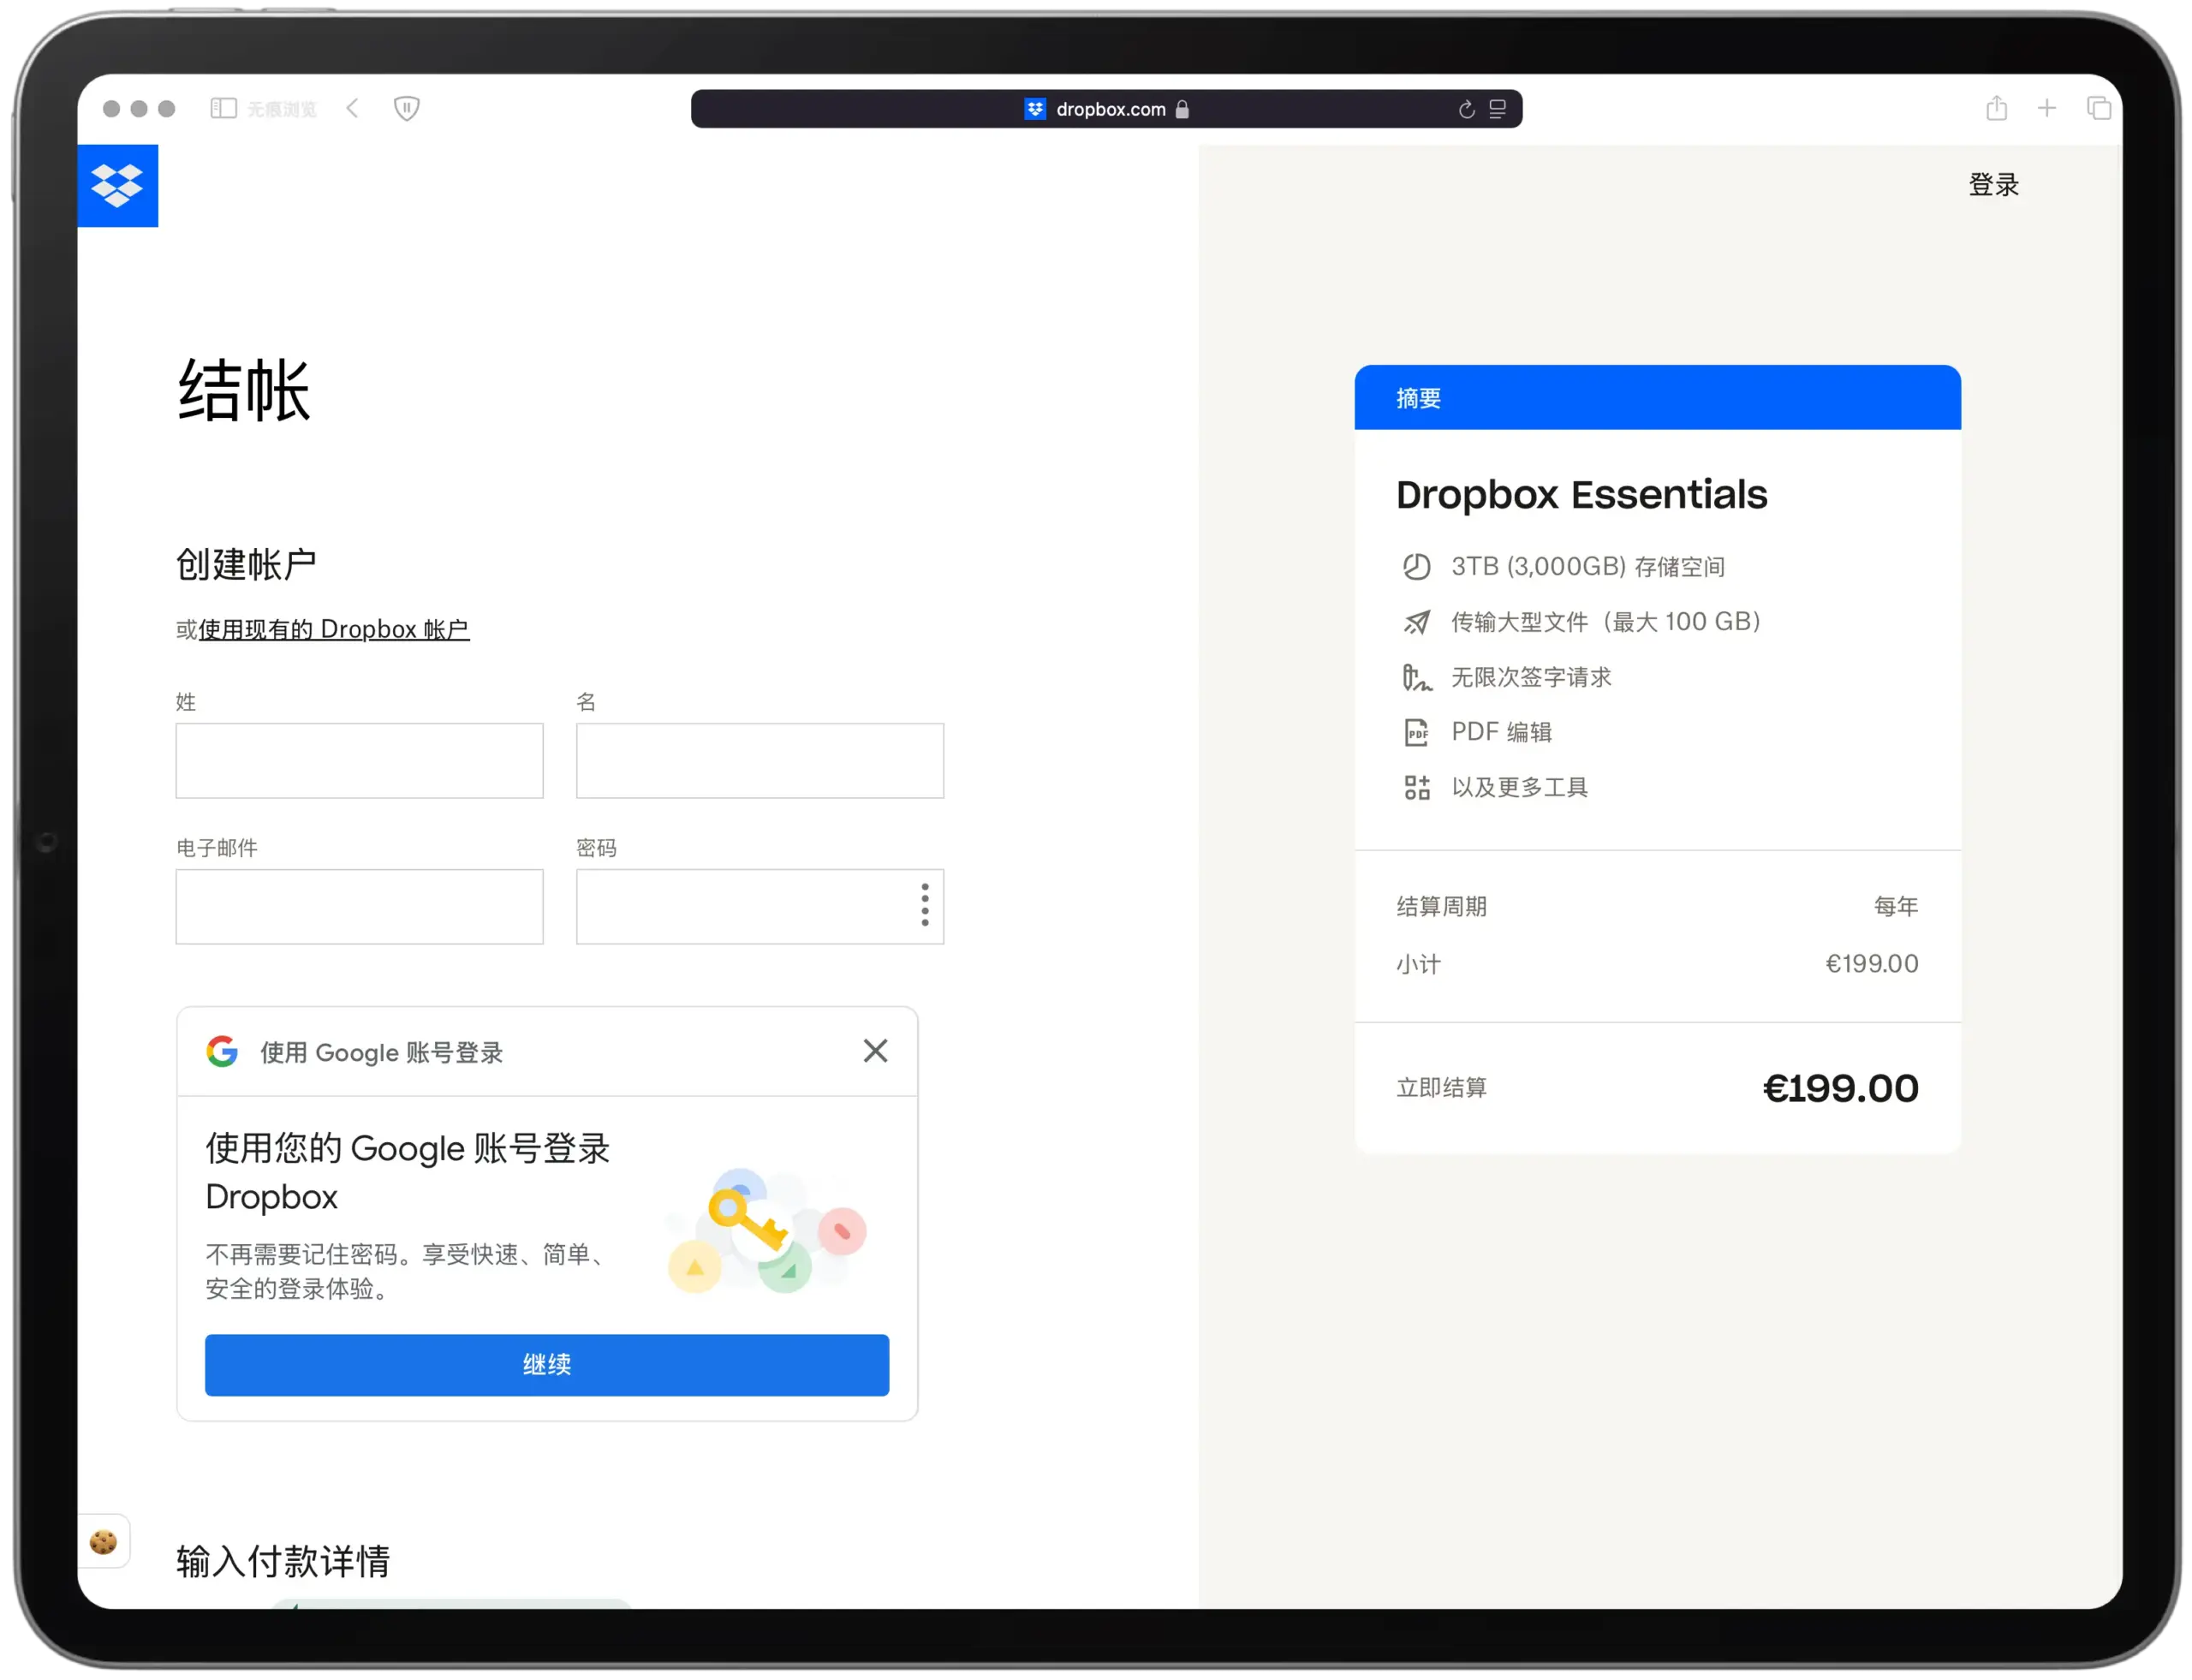
Task: Click 以及更多工具 feature text
Action: pyautogui.click(x=1519, y=787)
